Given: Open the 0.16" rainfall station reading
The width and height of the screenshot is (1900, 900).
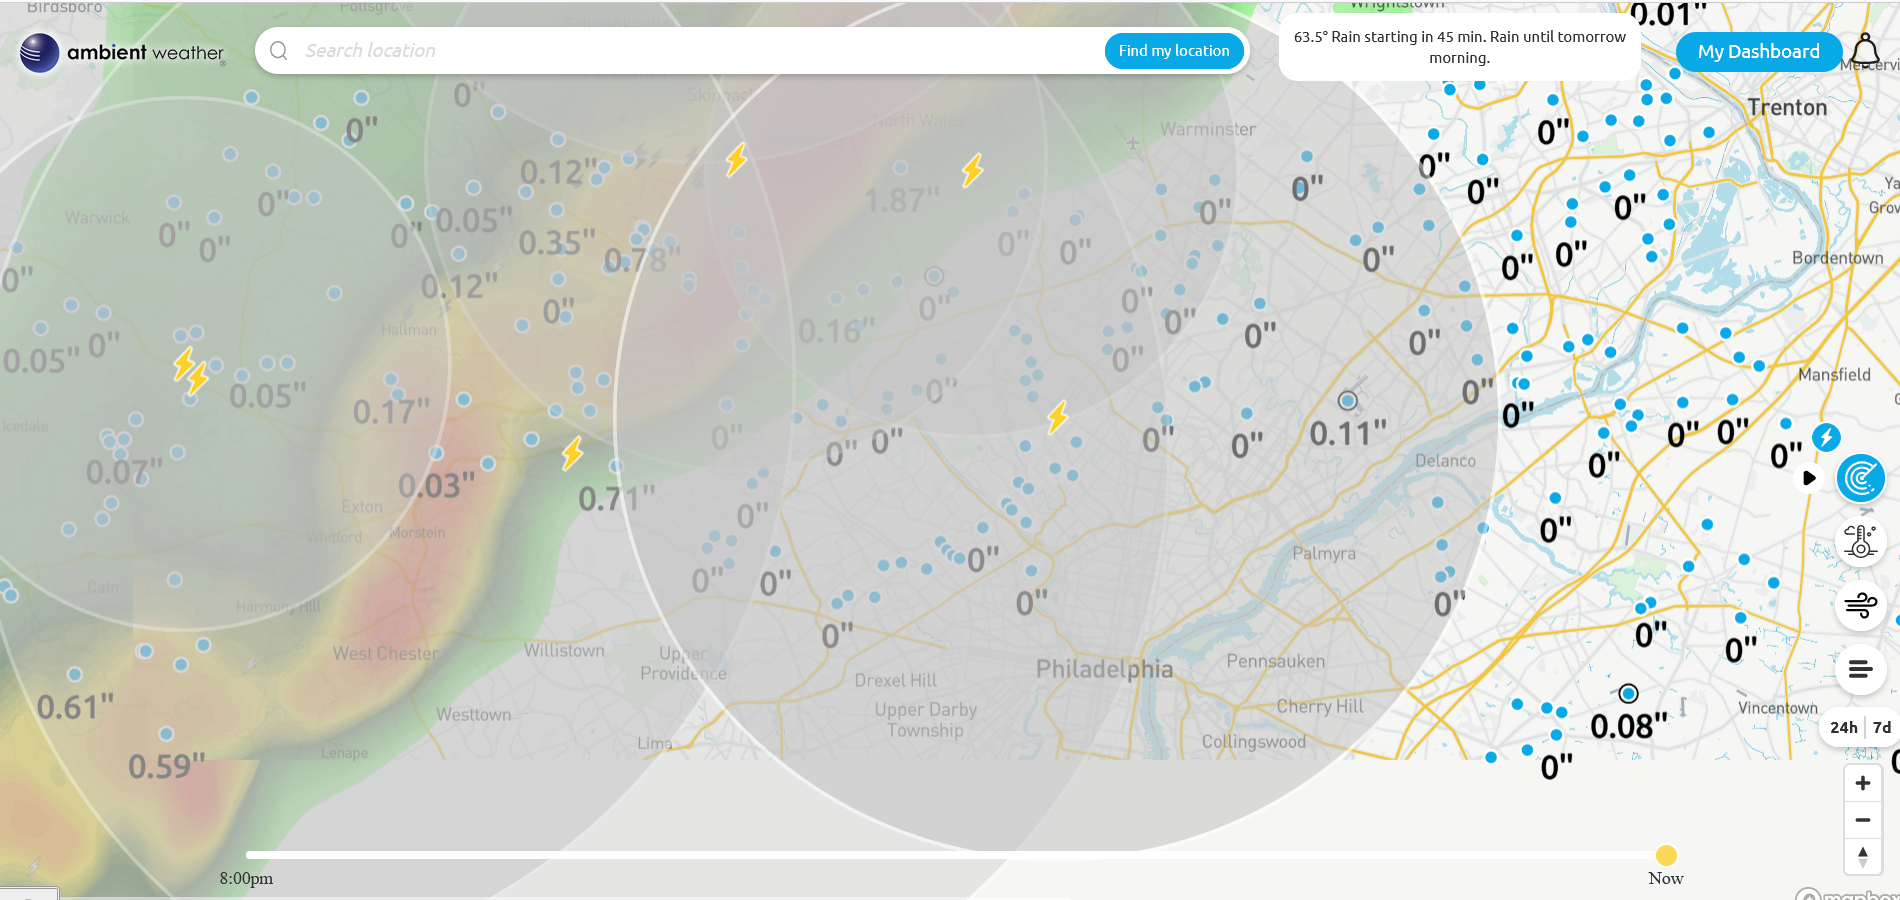Looking at the screenshot, I should (836, 331).
